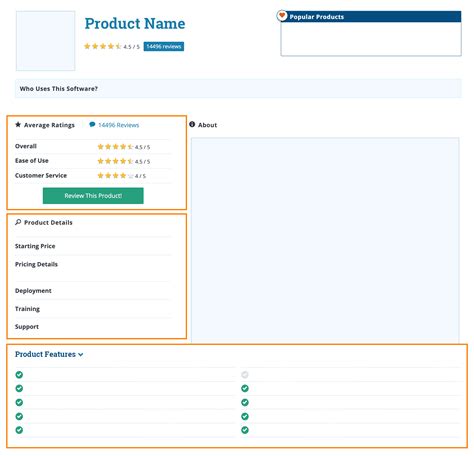Image resolution: width=474 pixels, height=456 pixels.
Task: Click the Product Details heading
Action: tap(48, 222)
